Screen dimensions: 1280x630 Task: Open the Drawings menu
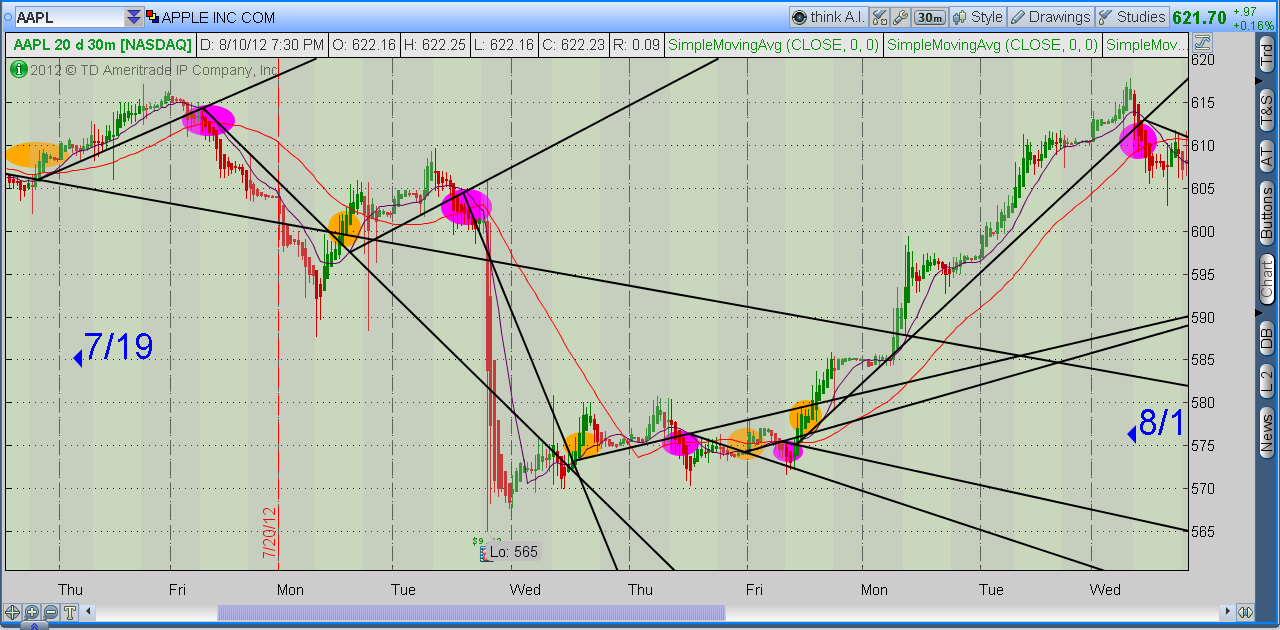coord(1050,17)
